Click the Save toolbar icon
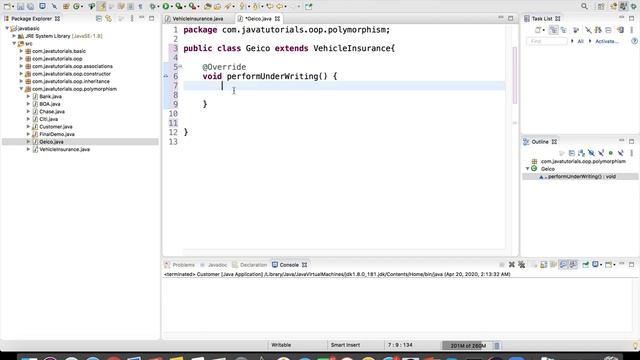The height and width of the screenshot is (360, 640). [x=20, y=7]
